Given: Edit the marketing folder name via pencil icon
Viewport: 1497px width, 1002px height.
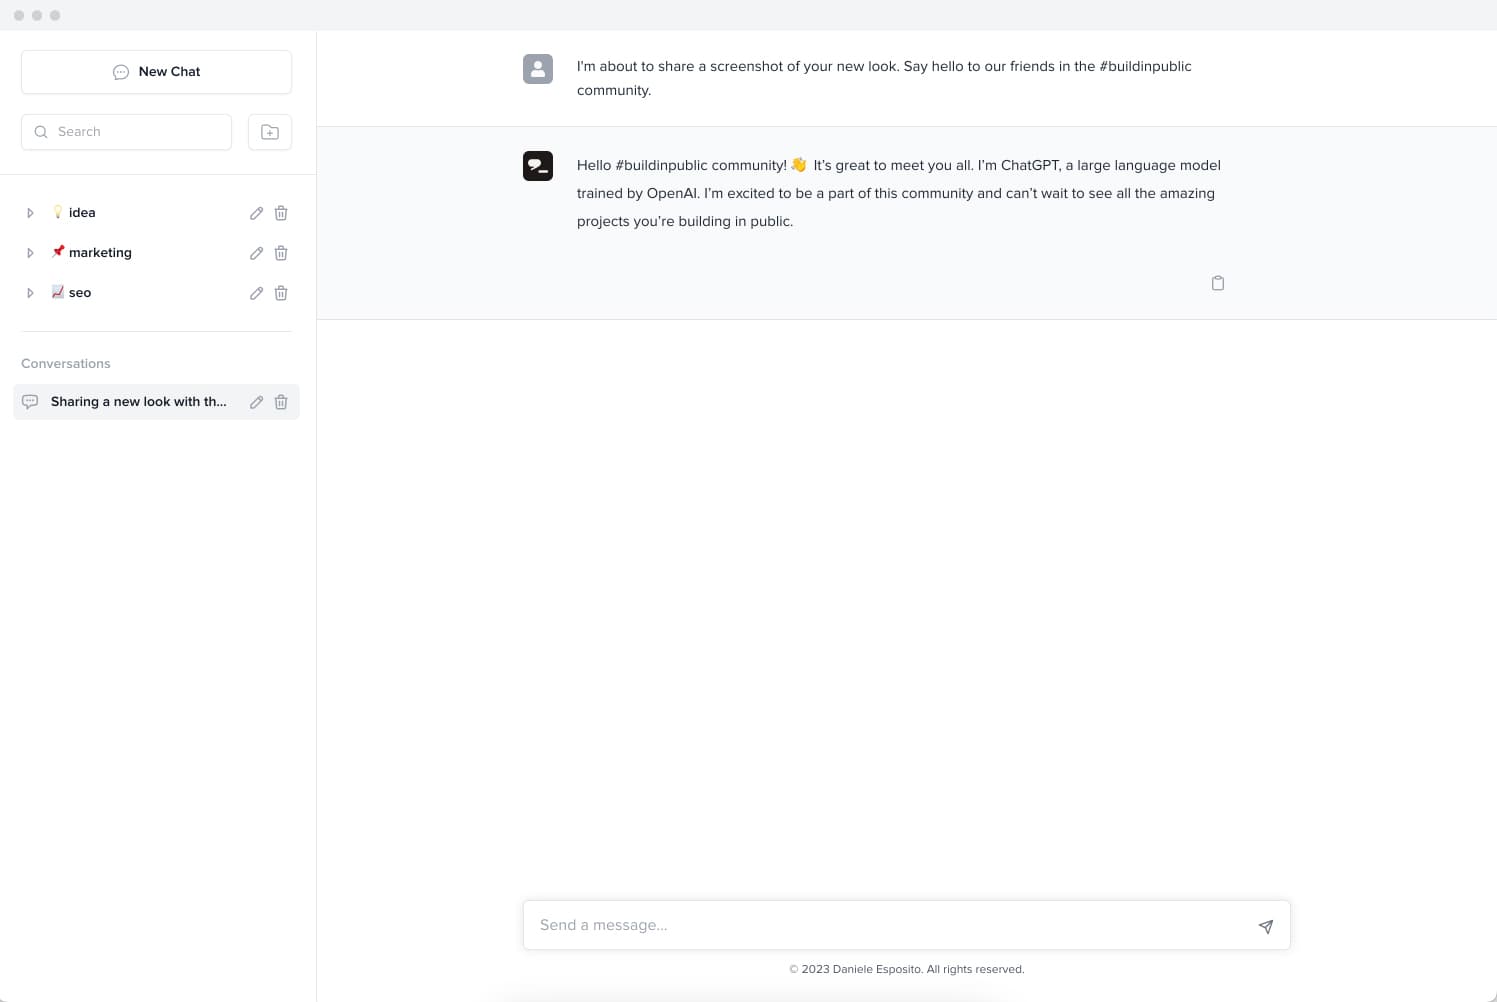Looking at the screenshot, I should point(256,253).
